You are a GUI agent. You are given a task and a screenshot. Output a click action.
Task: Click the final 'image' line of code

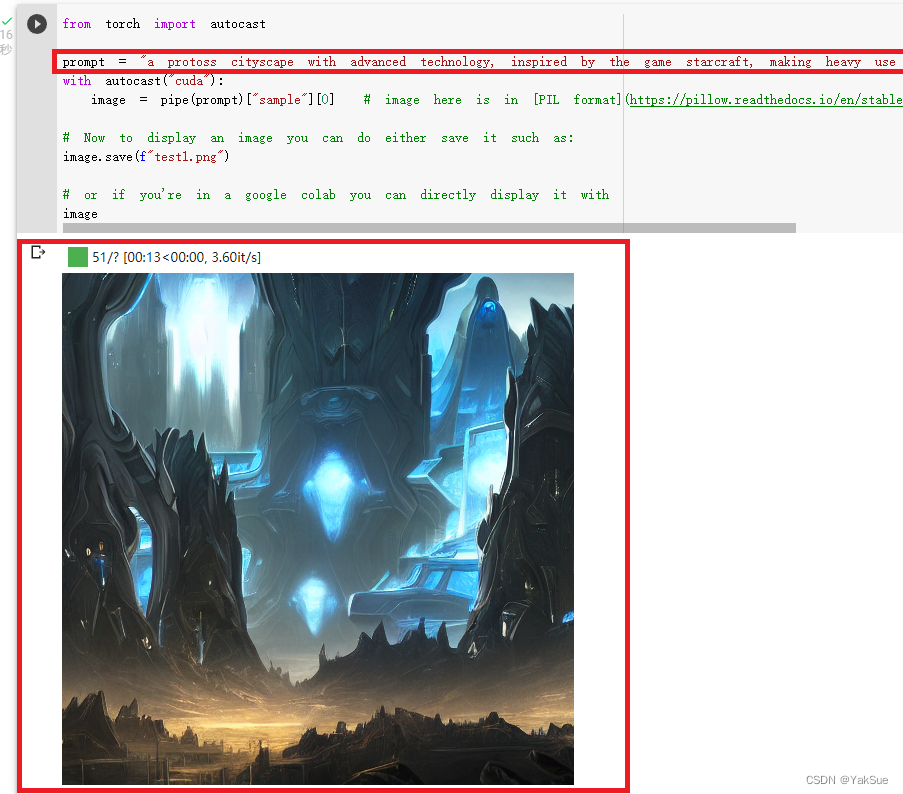pyautogui.click(x=80, y=214)
